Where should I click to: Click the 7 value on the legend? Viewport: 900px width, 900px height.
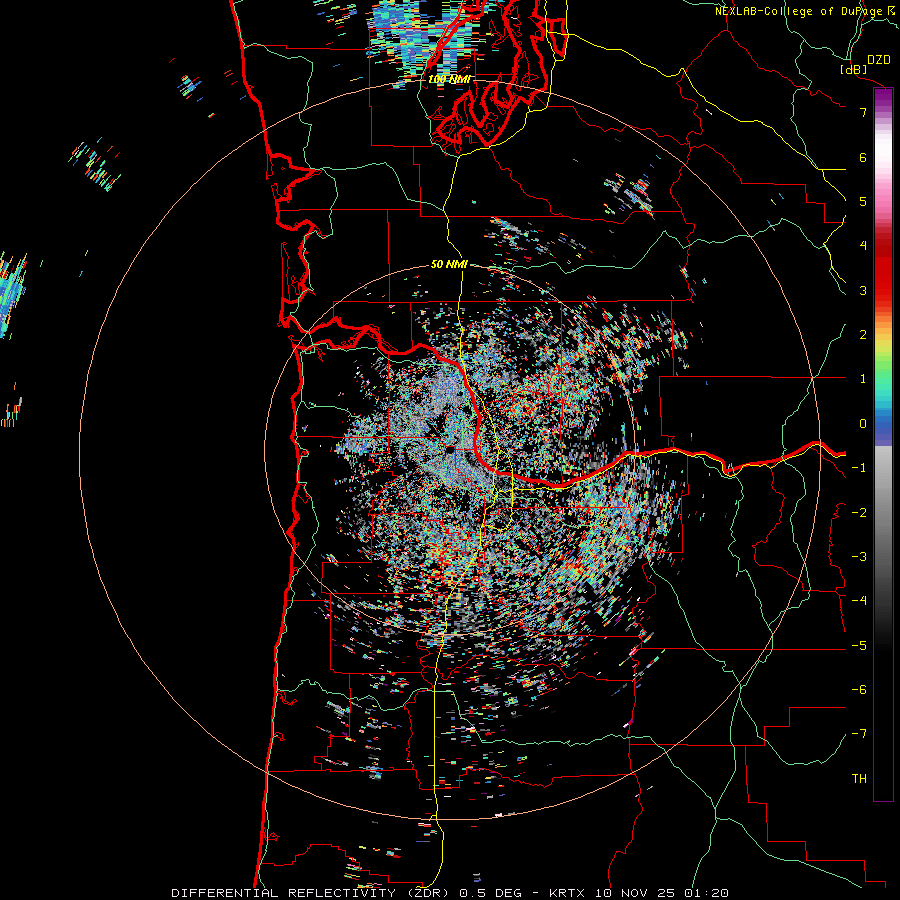pos(863,112)
